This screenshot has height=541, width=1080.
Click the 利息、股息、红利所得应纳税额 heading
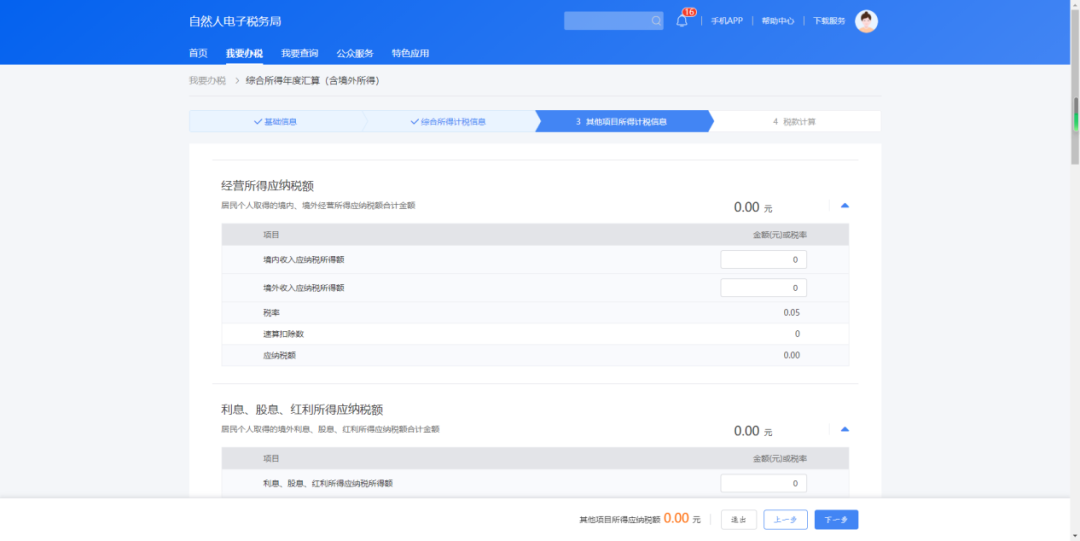302,409
